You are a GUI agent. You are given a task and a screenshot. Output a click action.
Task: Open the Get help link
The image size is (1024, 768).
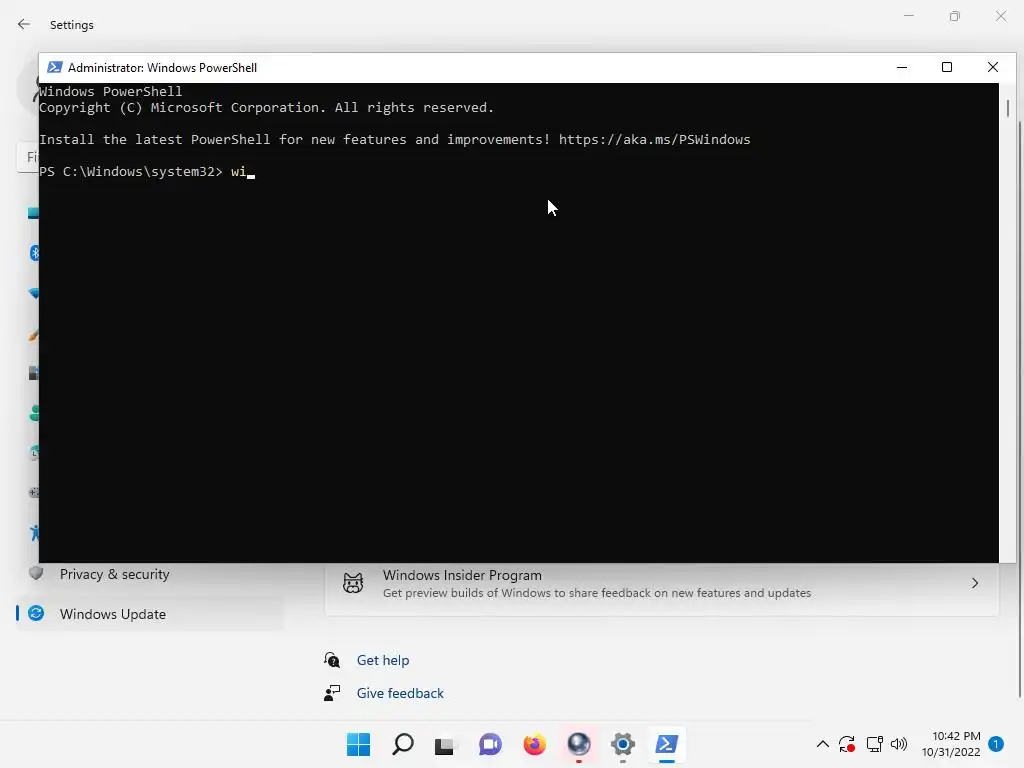[383, 660]
